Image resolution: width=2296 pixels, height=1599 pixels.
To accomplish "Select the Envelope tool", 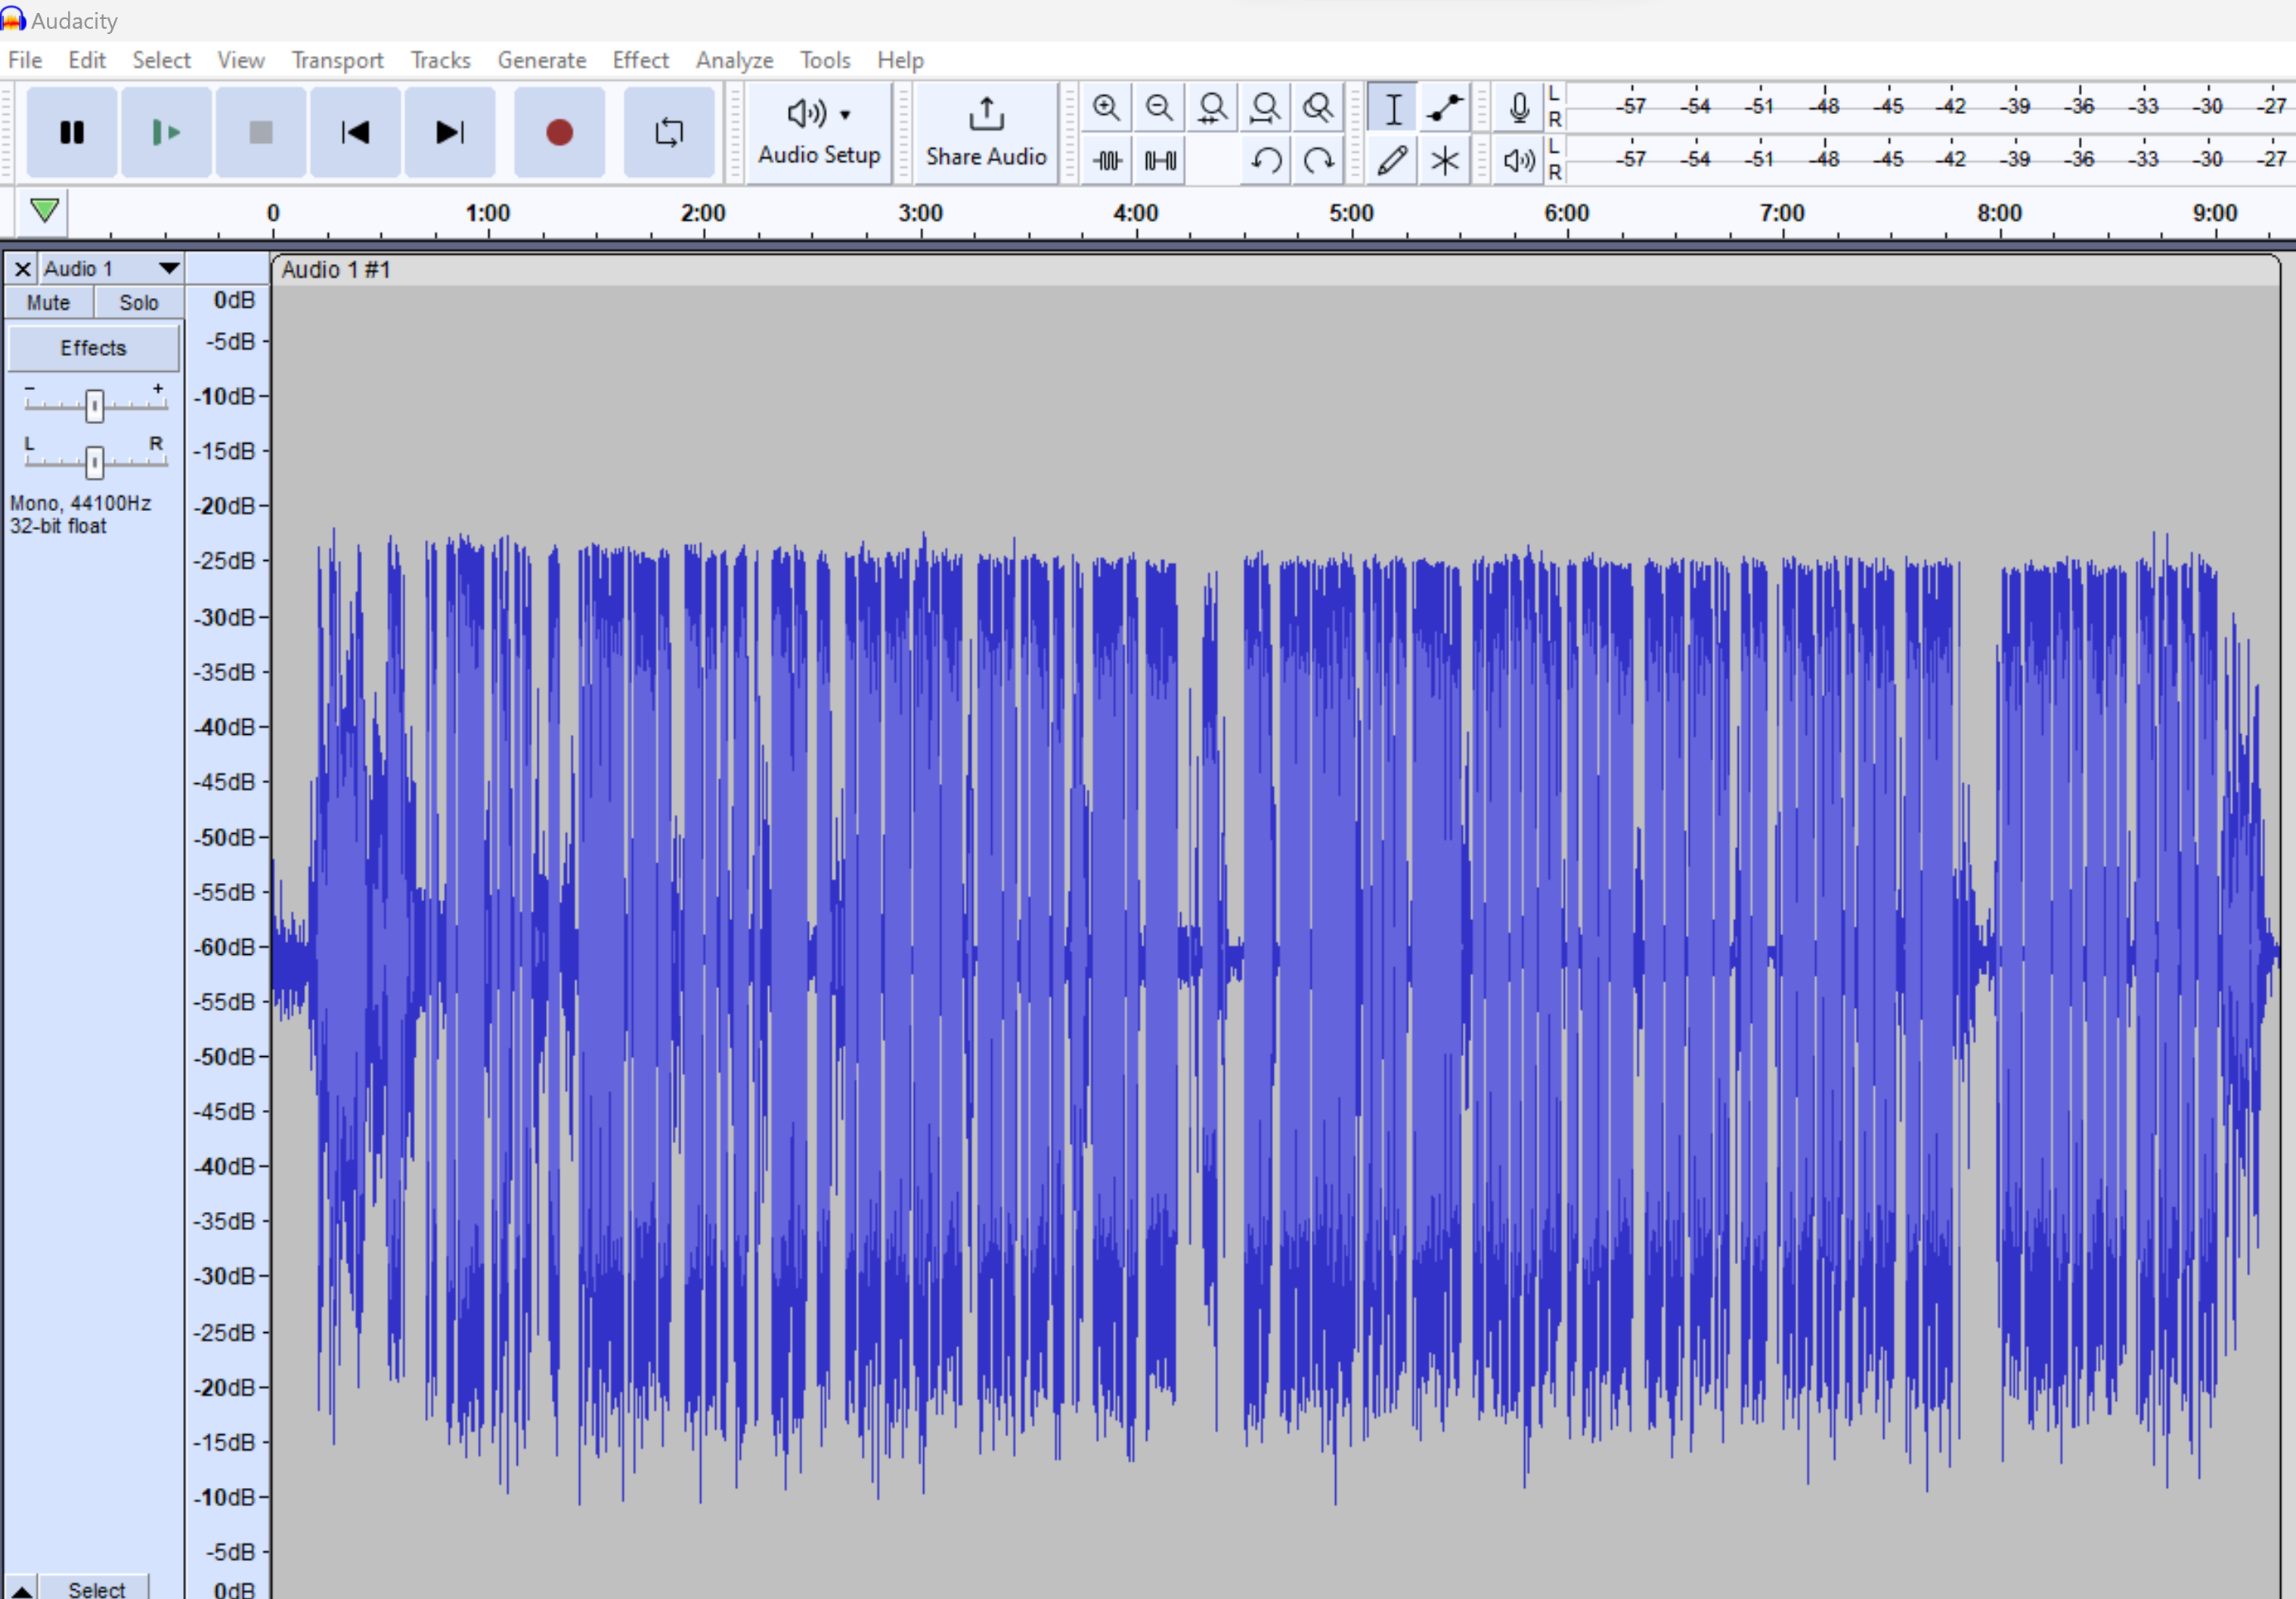I will pos(1445,108).
